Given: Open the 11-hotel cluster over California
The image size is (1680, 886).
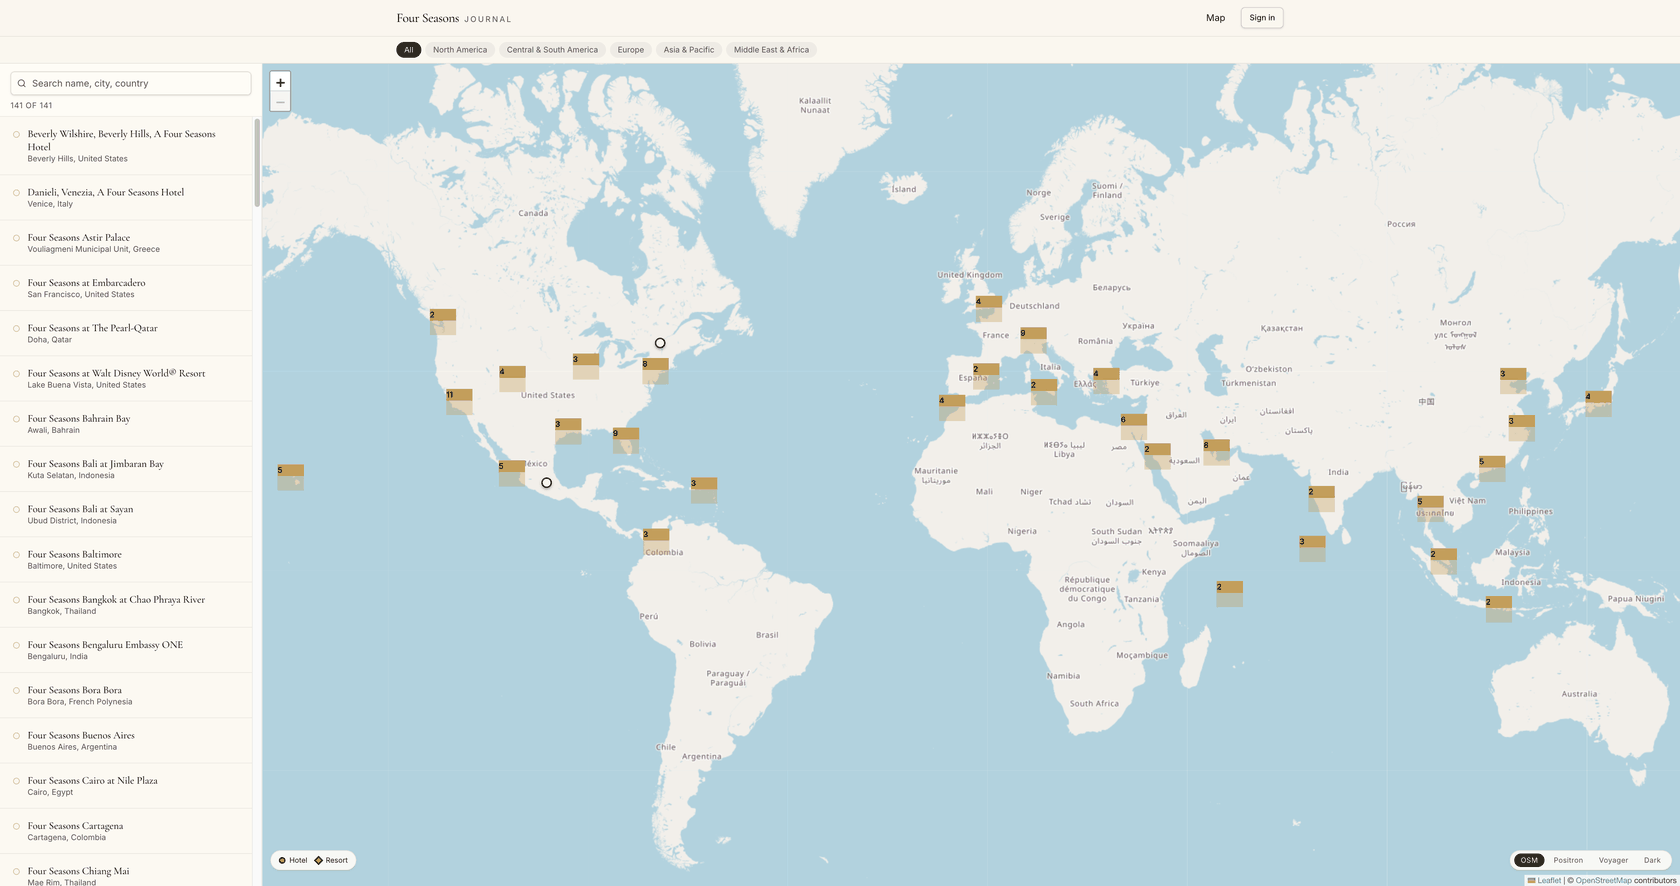Looking at the screenshot, I should click(459, 402).
